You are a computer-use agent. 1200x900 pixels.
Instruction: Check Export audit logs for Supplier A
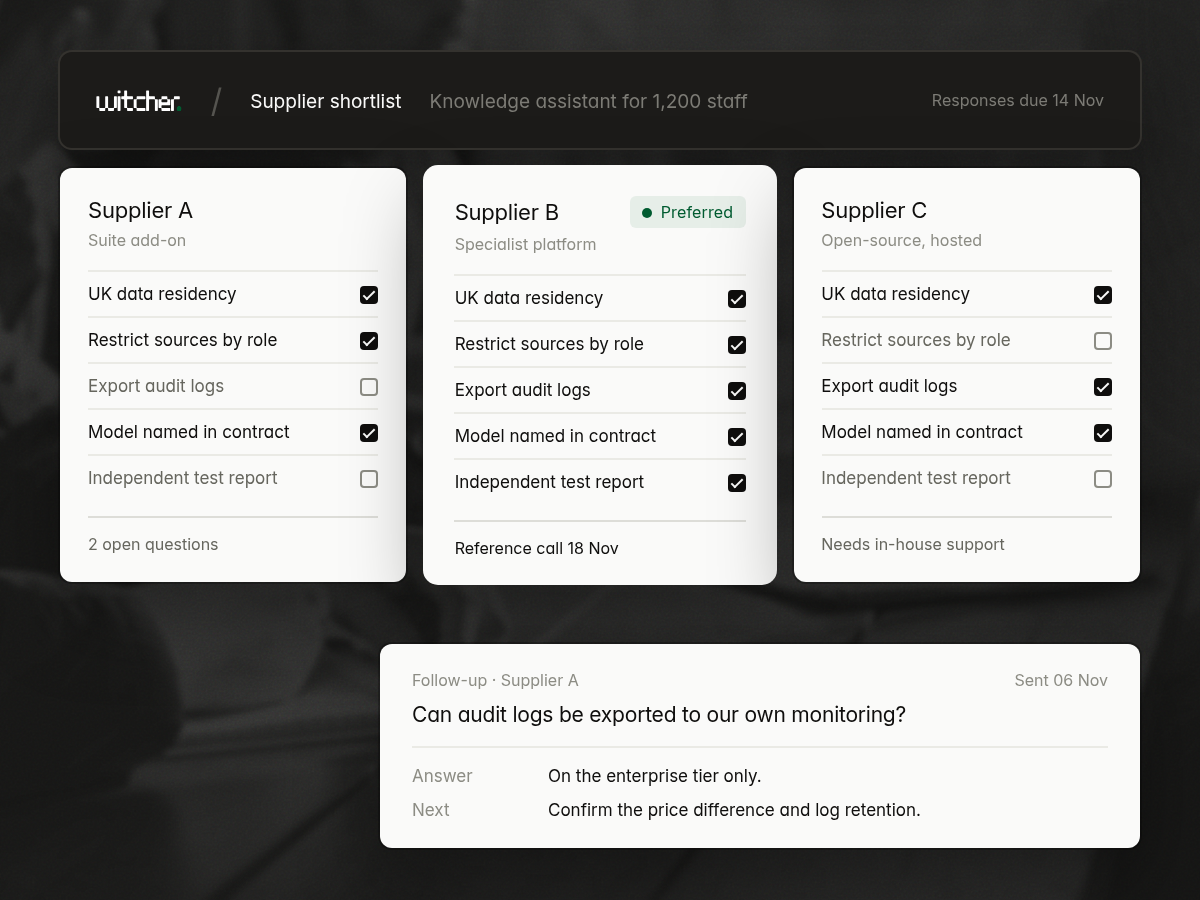coord(369,387)
